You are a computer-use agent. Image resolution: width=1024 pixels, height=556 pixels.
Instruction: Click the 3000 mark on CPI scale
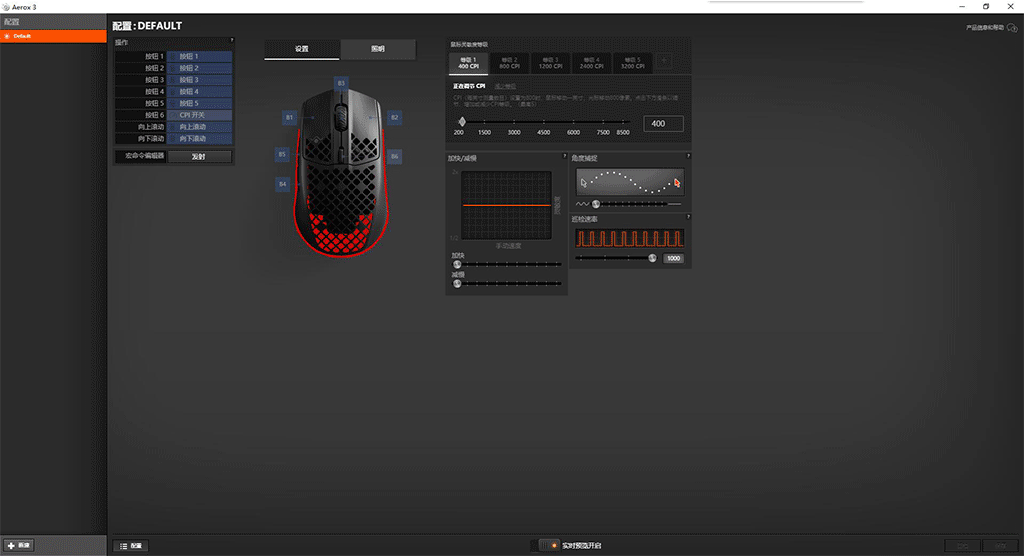[514, 132]
